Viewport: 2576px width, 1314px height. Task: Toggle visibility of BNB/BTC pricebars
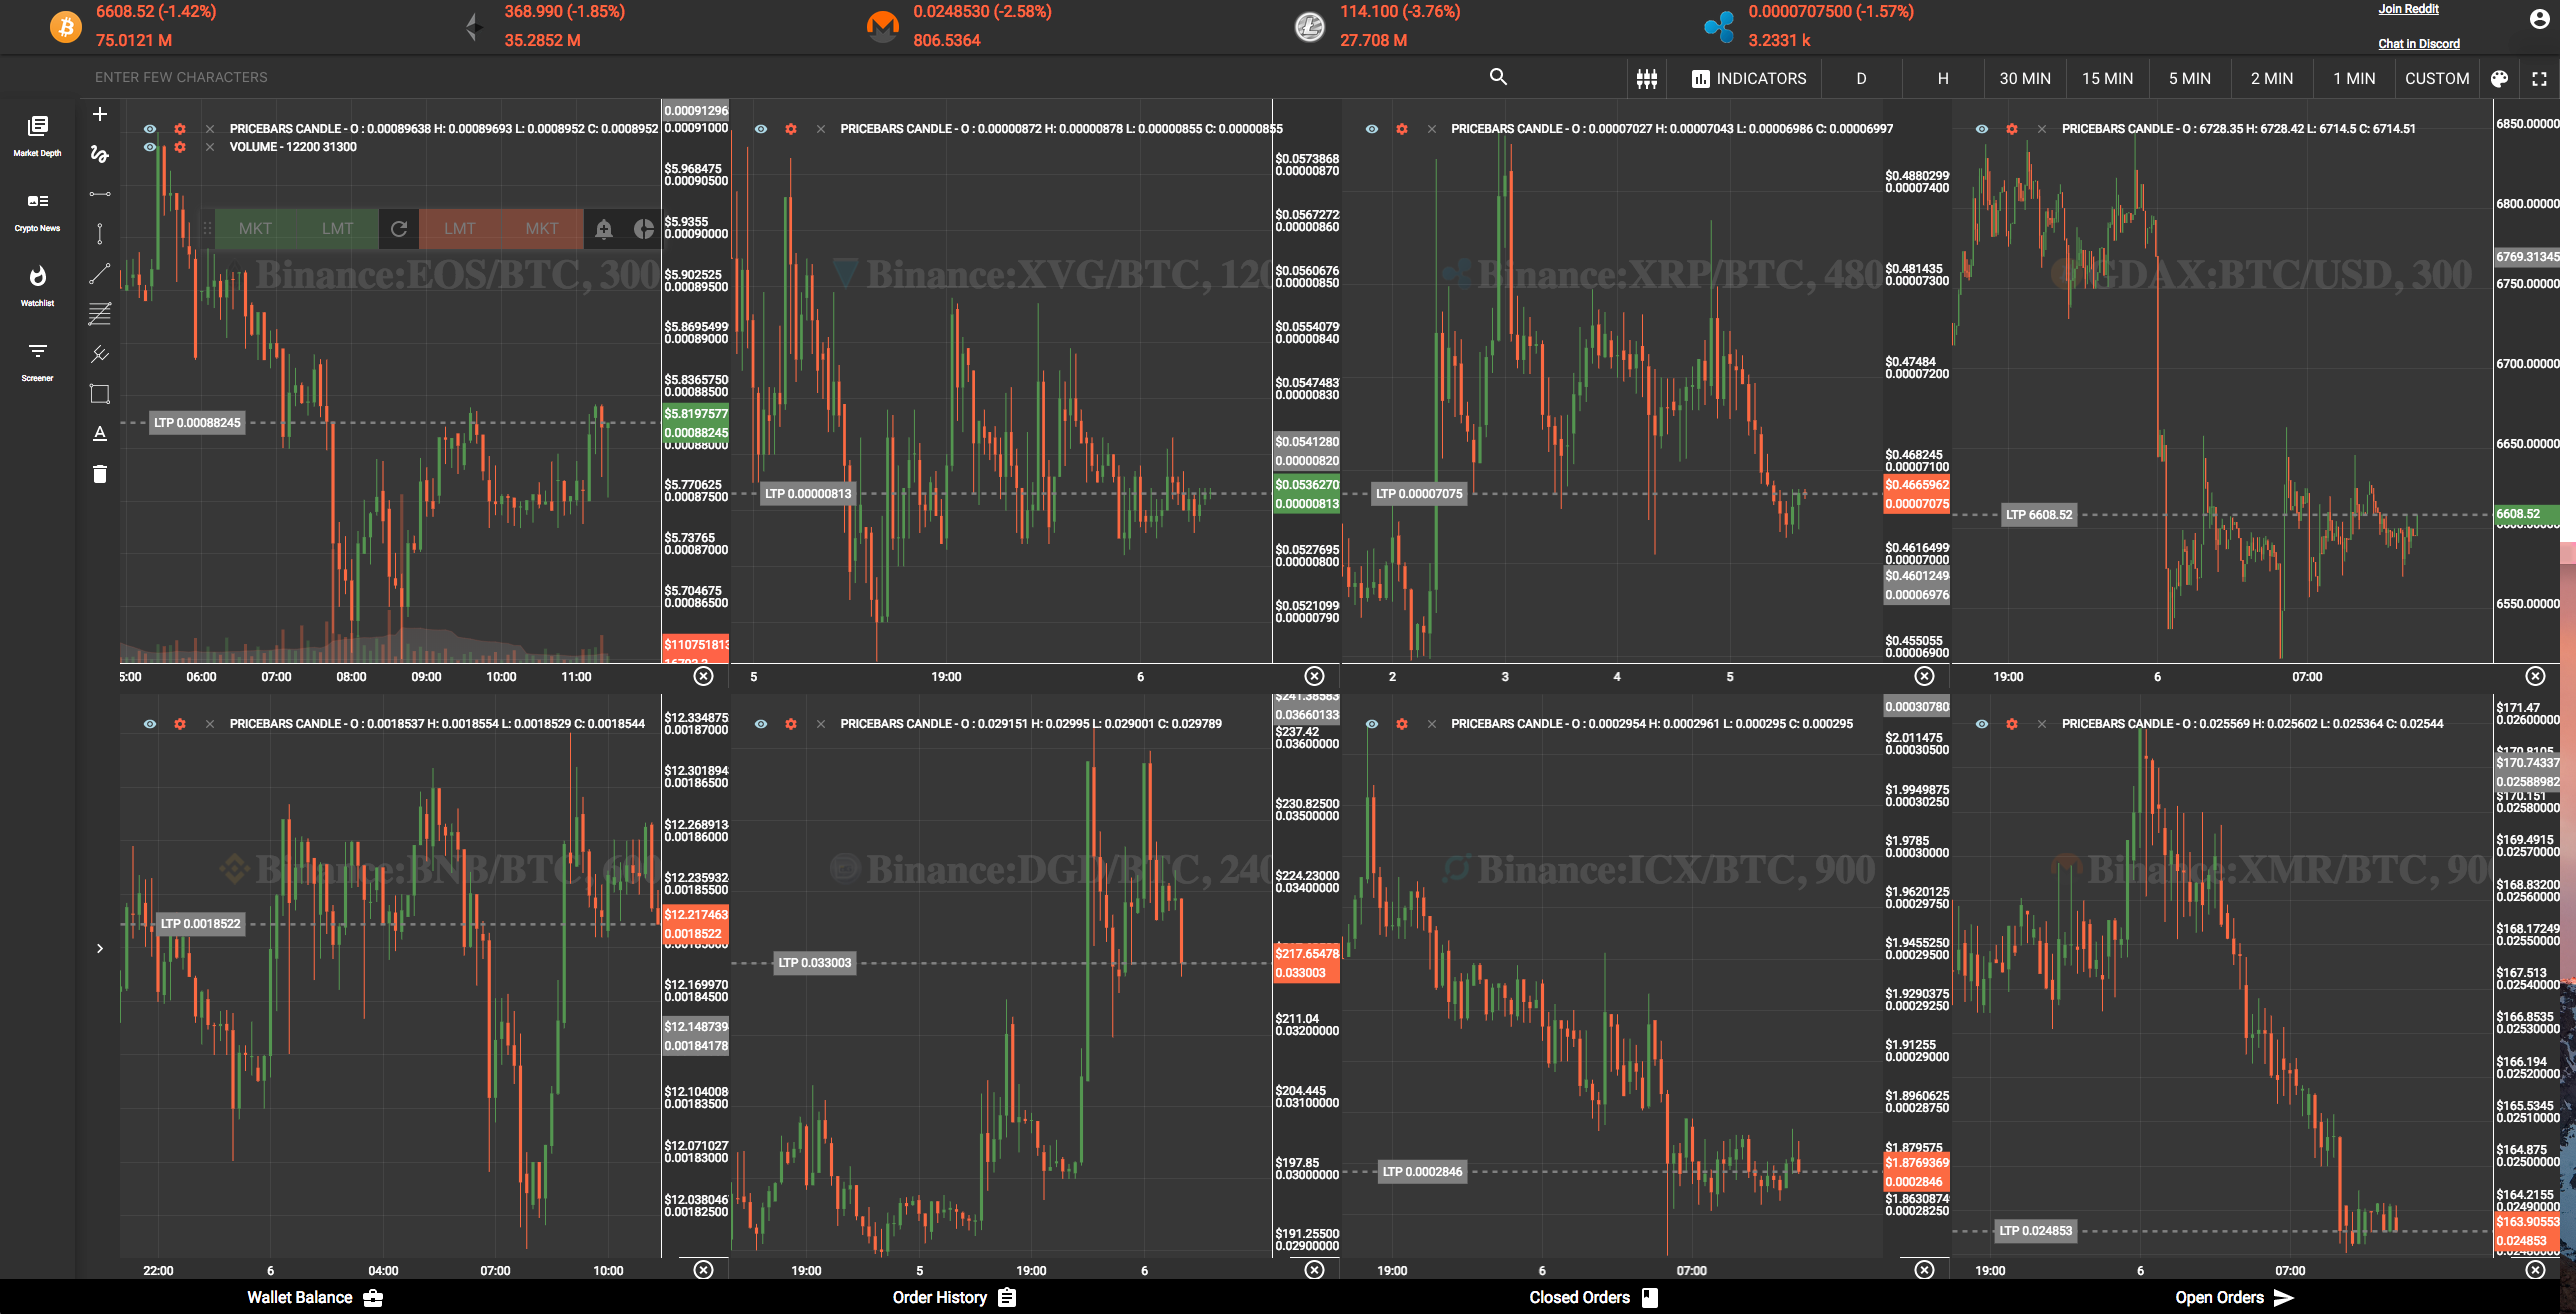coord(150,724)
